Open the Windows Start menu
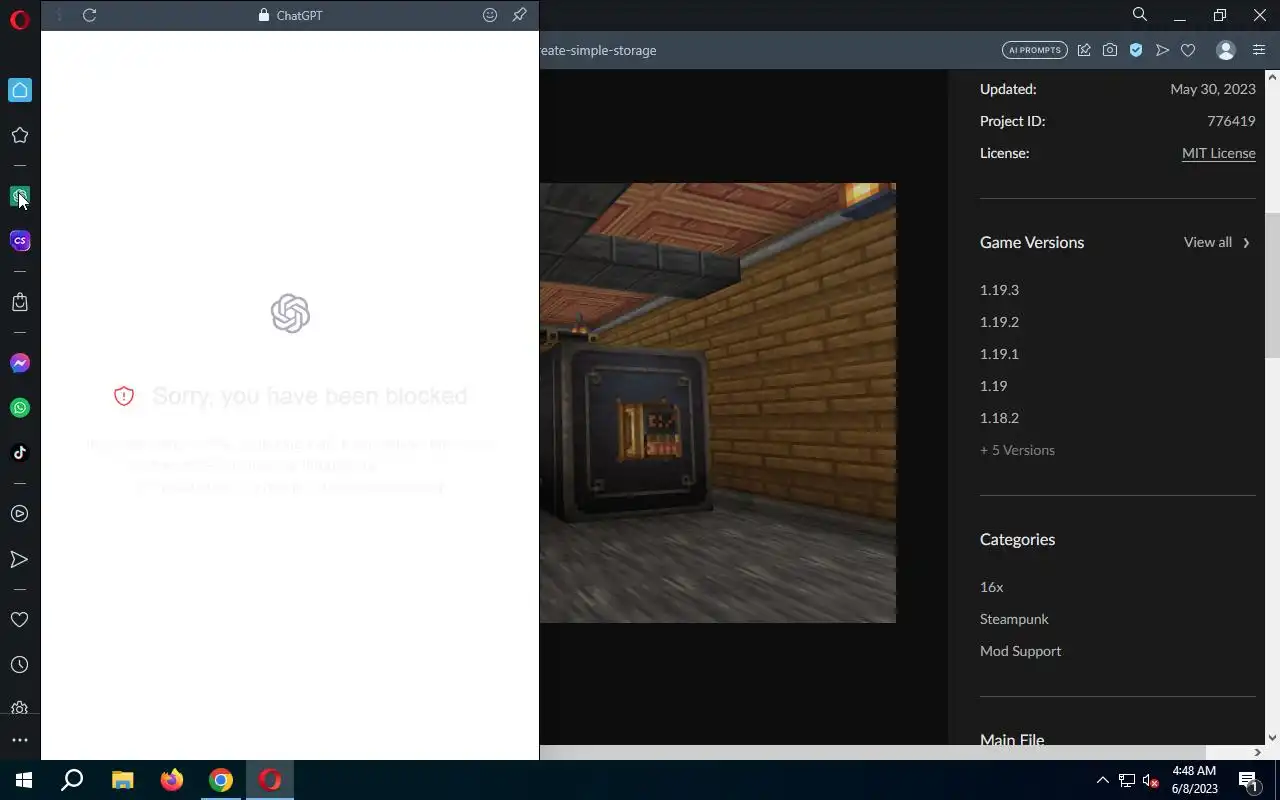 (24, 780)
